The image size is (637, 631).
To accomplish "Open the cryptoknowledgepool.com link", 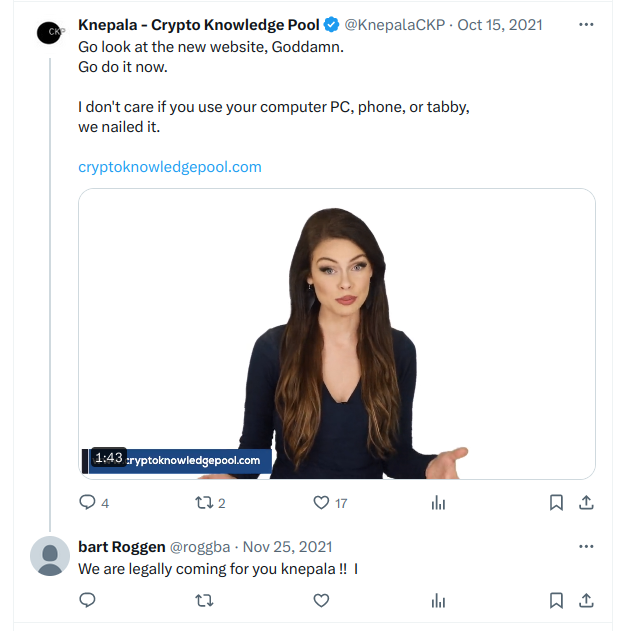I will [x=170, y=167].
